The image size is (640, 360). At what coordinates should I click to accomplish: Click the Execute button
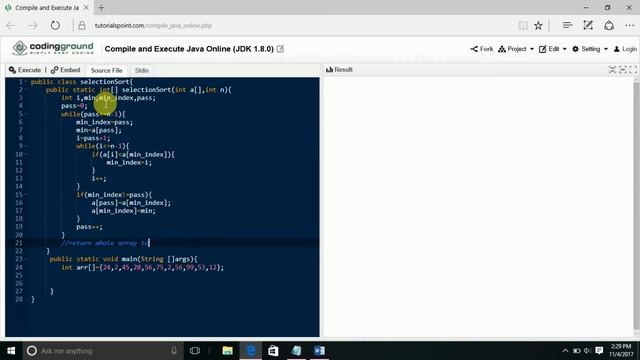(25, 70)
